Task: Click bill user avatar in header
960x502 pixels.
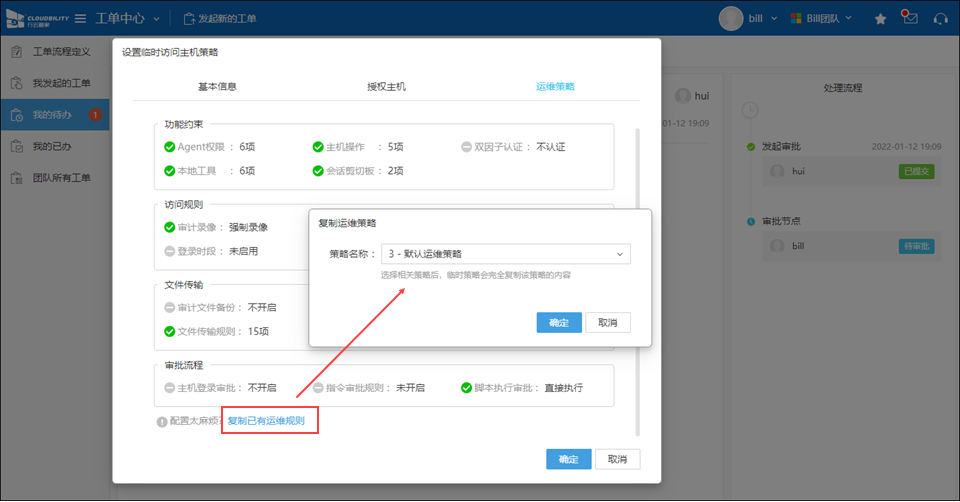Action: 731,18
